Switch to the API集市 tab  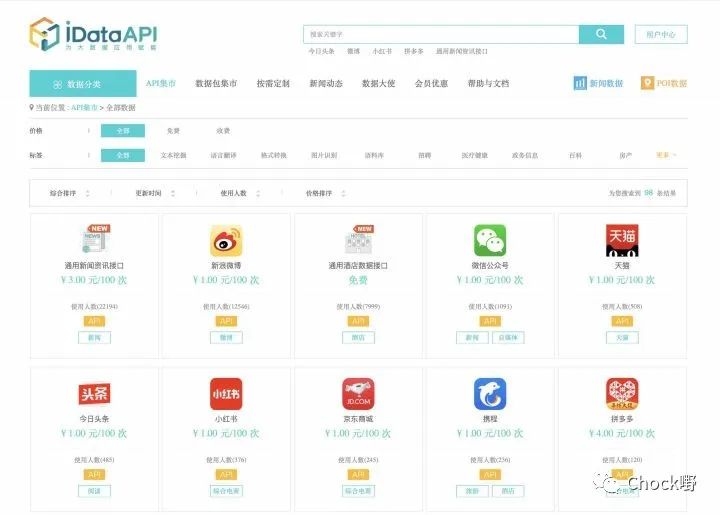point(161,84)
